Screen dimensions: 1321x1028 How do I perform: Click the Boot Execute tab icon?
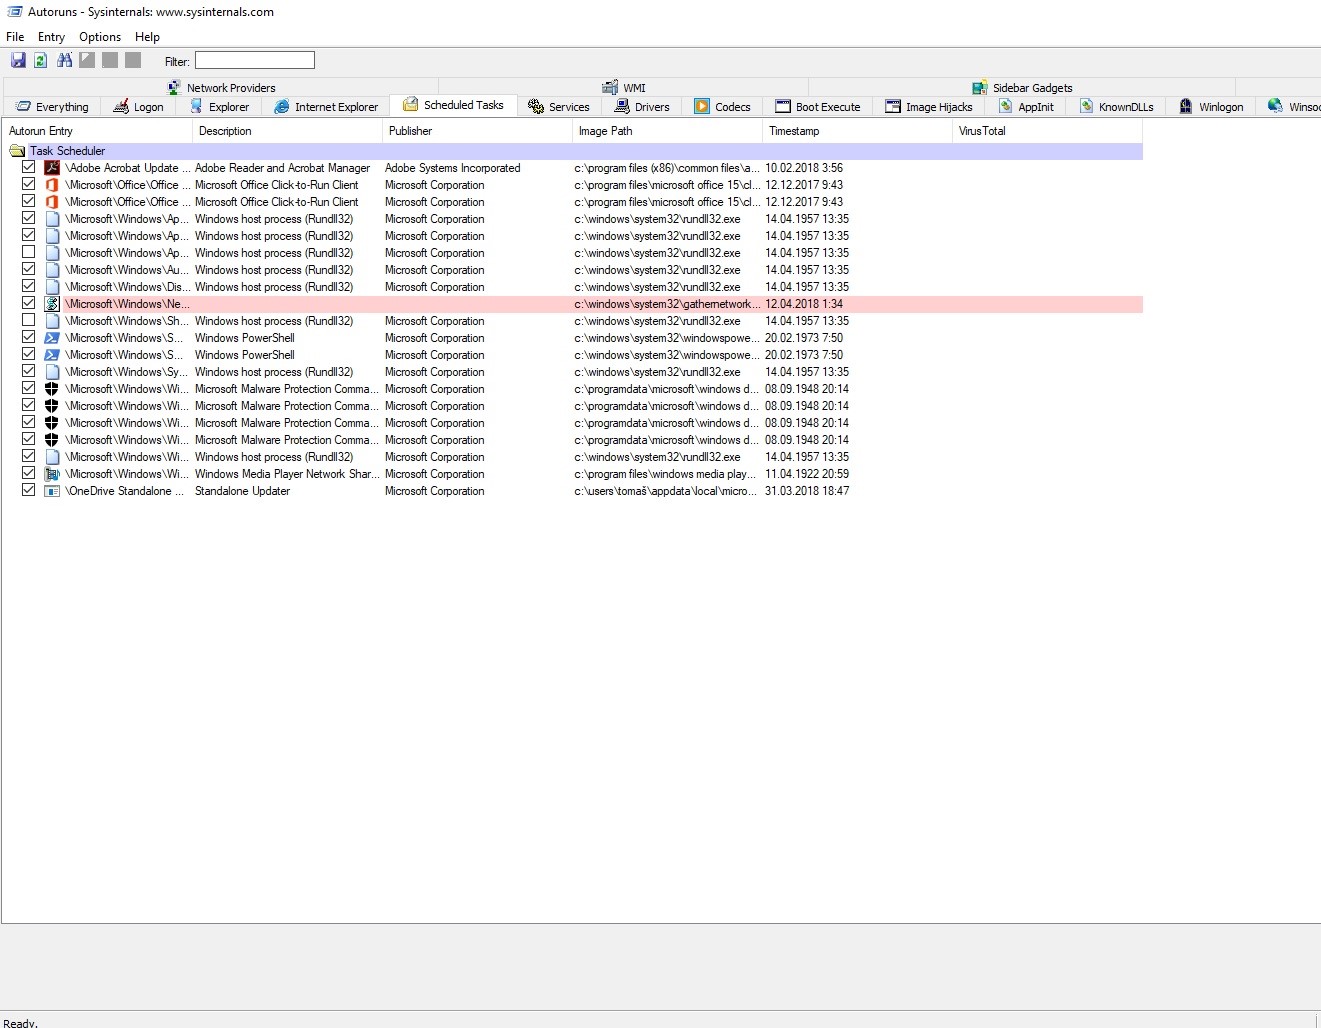click(x=782, y=107)
